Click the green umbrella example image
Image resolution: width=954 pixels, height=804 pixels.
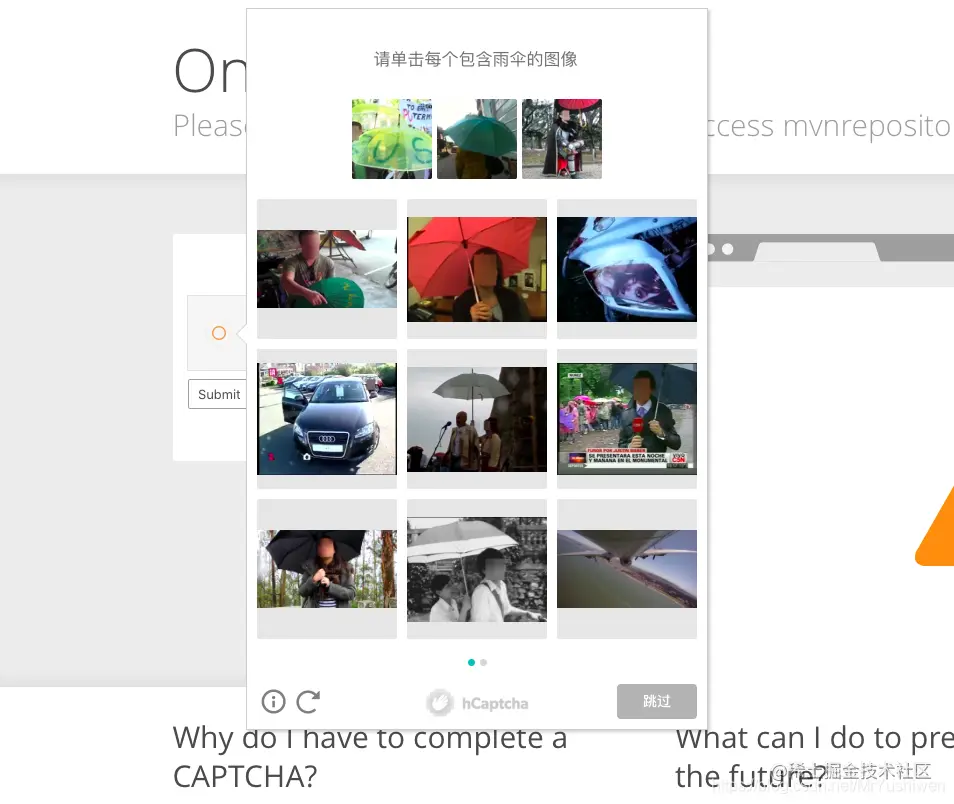[x=392, y=139]
